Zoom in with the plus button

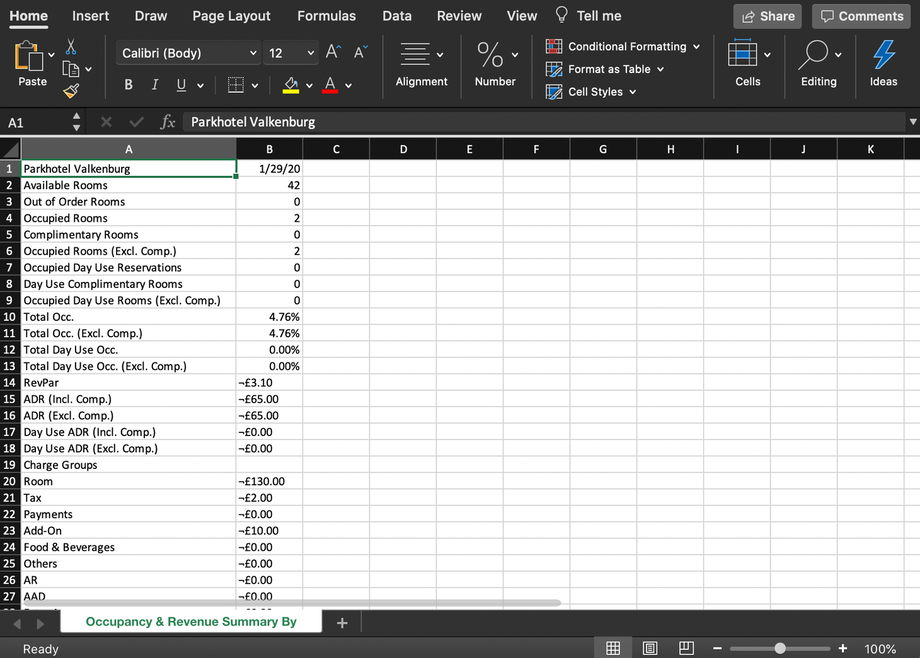(x=843, y=649)
